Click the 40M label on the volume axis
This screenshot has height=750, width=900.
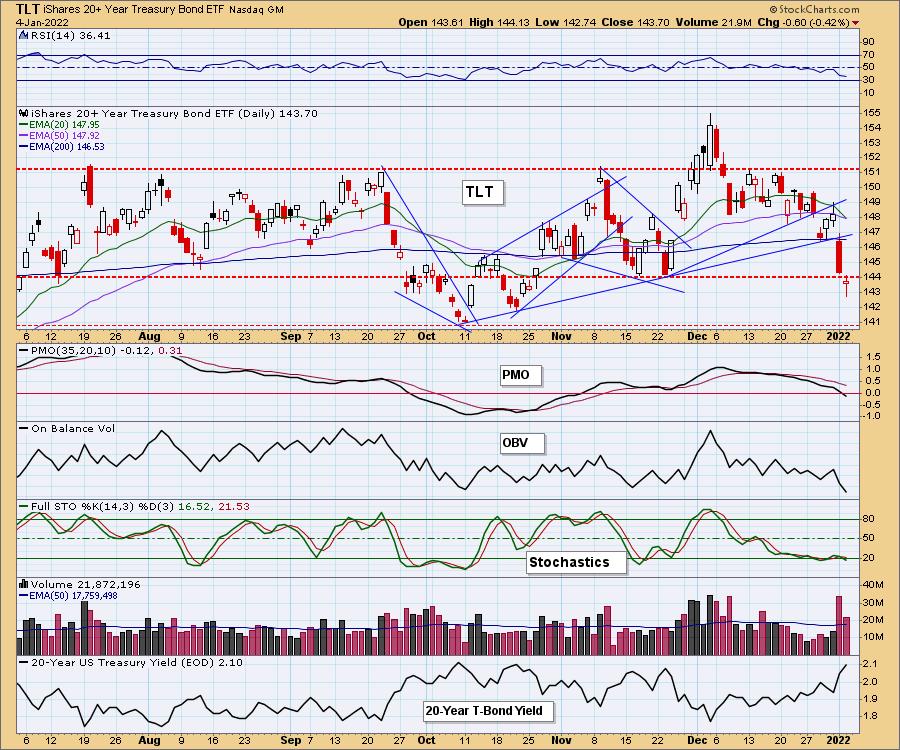[x=873, y=585]
